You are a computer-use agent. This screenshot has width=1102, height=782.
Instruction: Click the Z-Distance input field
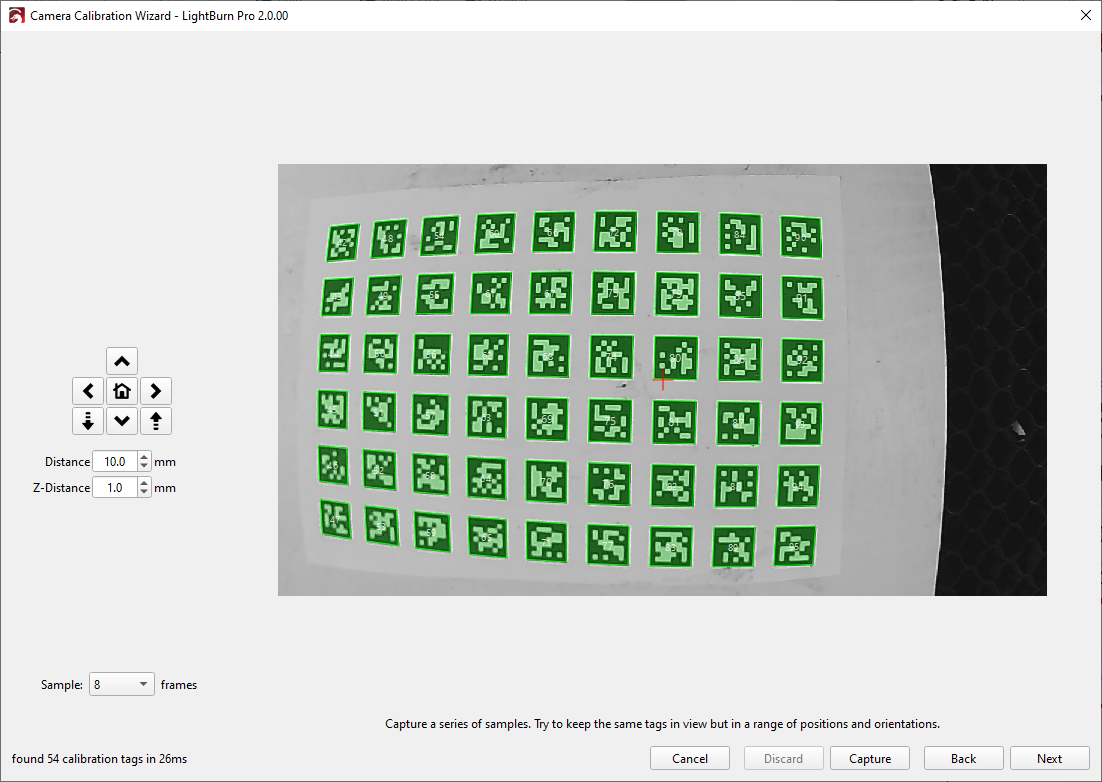pos(114,488)
